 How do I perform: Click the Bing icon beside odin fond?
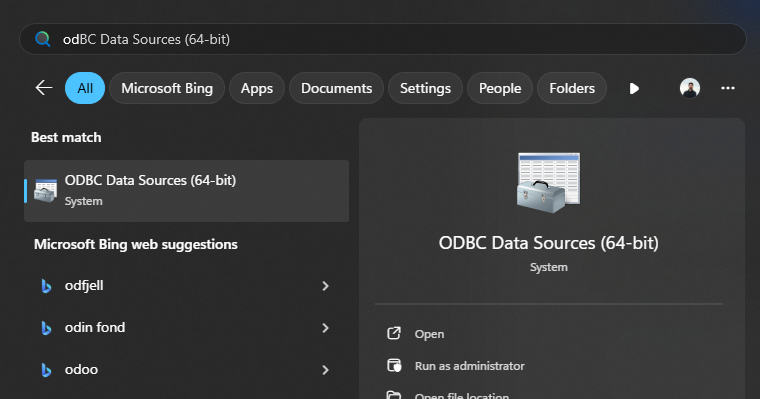46,328
